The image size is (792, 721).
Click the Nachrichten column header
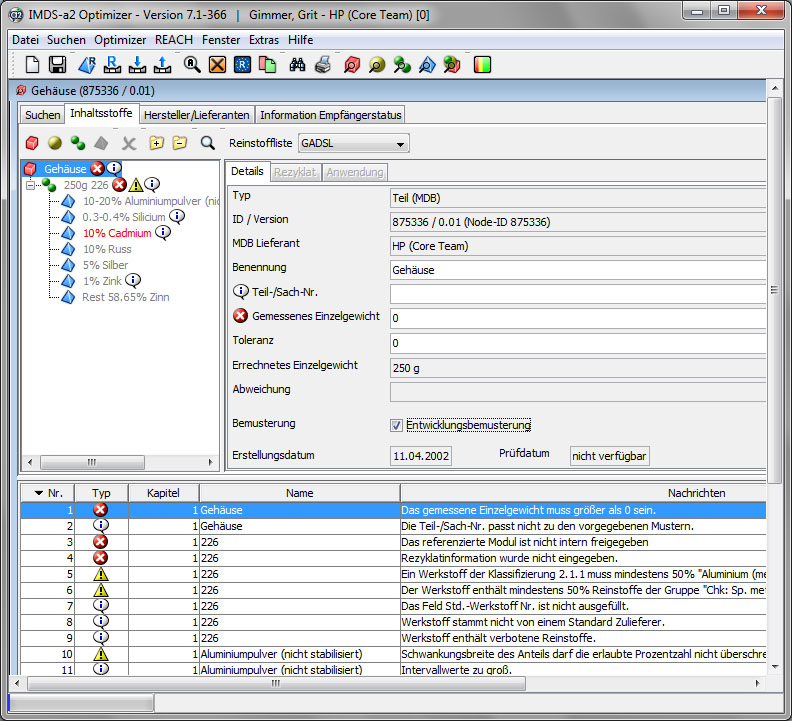583,493
